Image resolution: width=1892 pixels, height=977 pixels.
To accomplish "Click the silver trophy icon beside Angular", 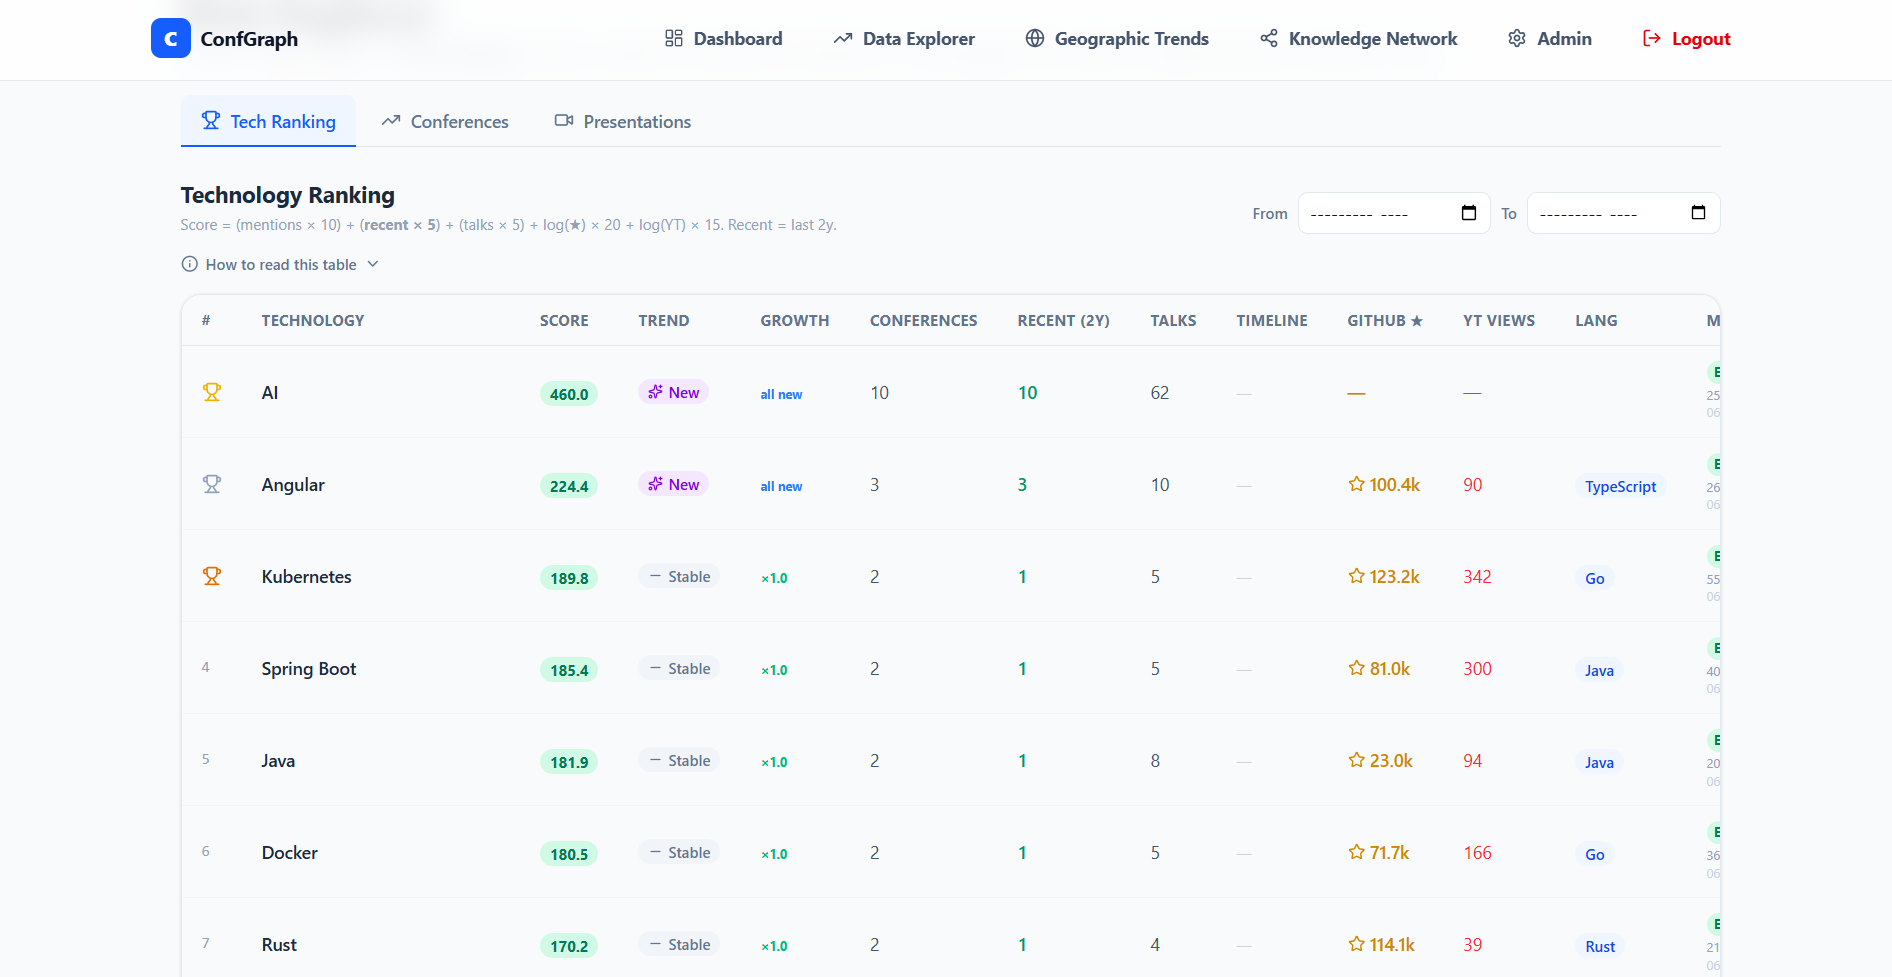I will (x=212, y=484).
